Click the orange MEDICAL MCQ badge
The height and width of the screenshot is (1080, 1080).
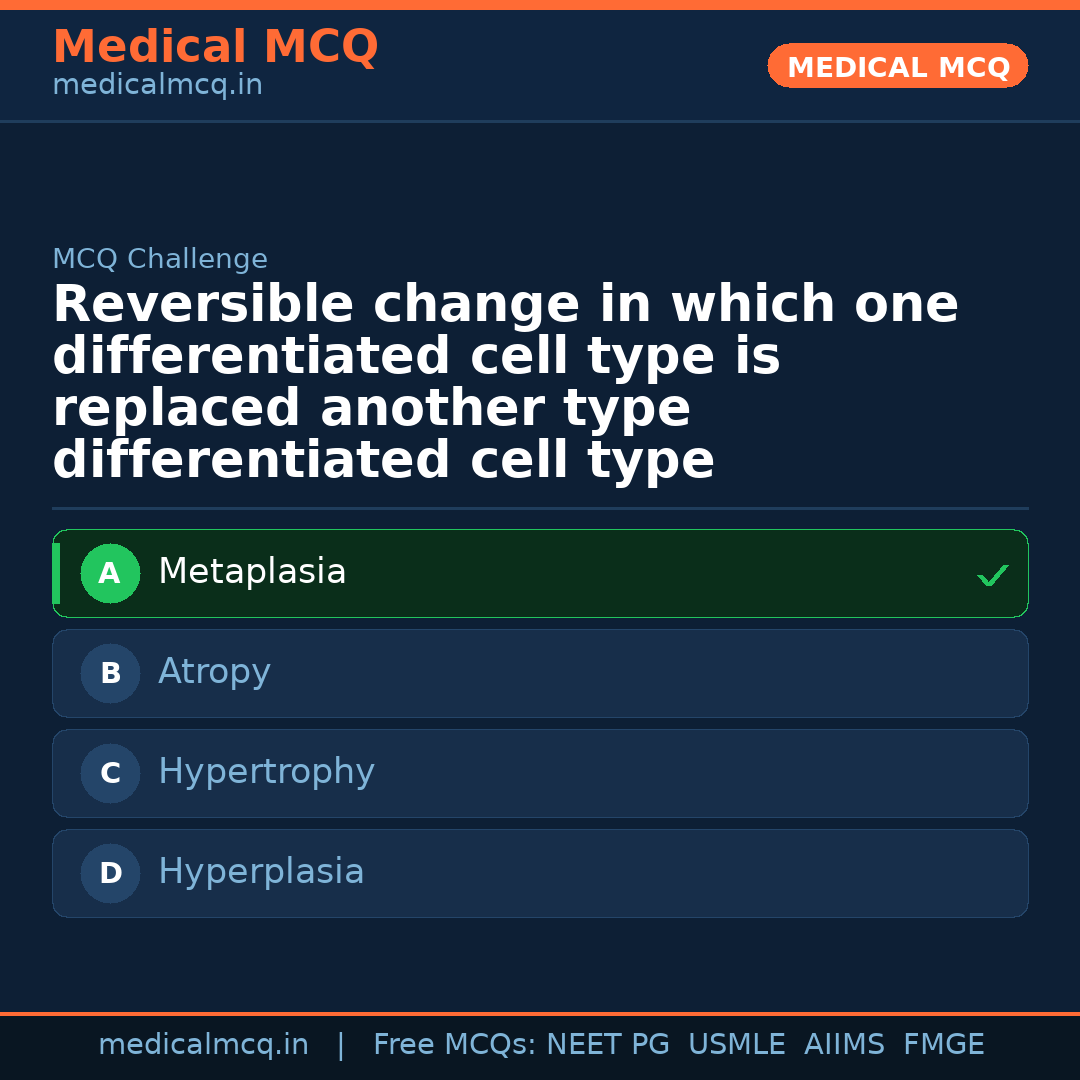(897, 66)
